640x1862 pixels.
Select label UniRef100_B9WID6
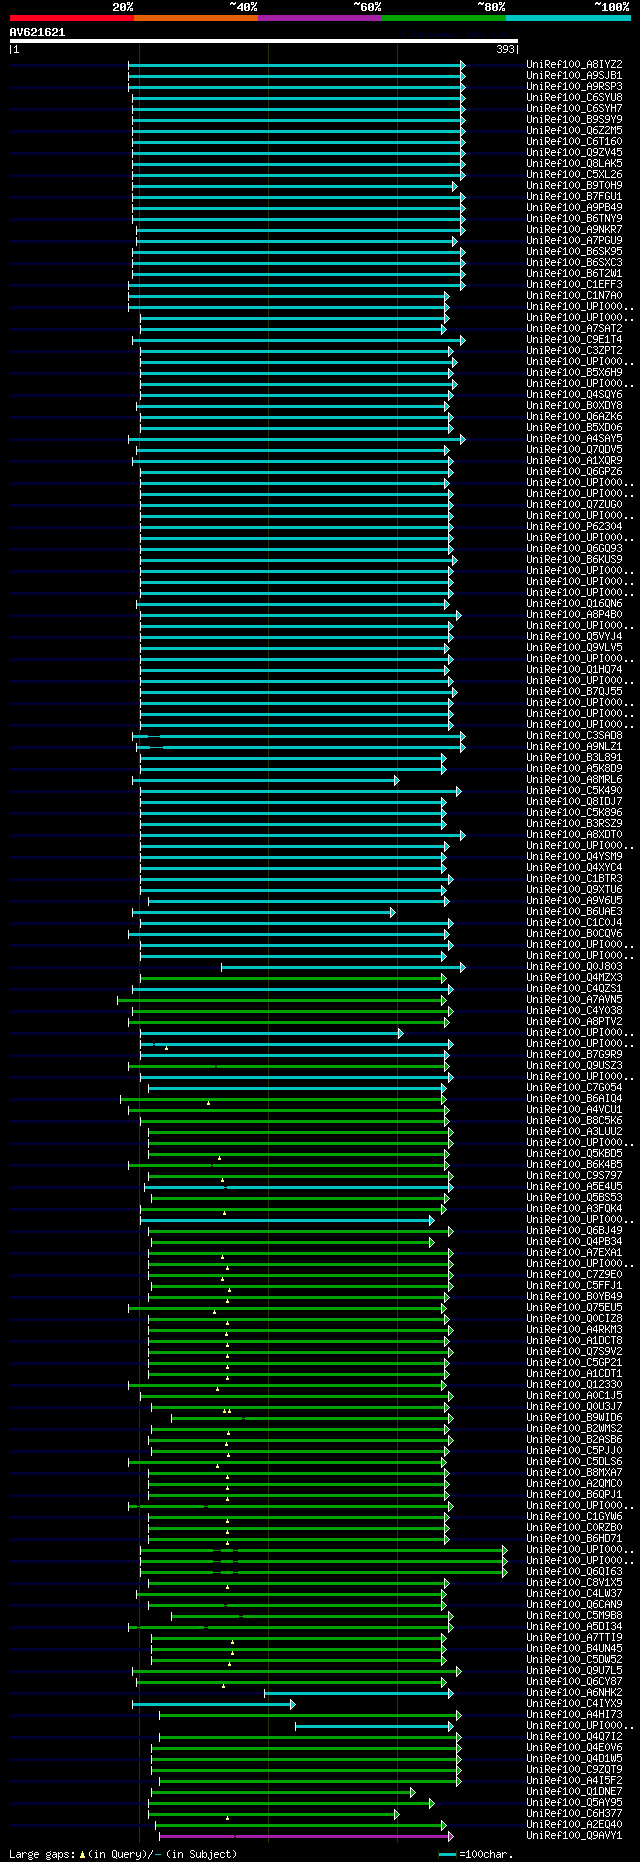click(574, 1417)
